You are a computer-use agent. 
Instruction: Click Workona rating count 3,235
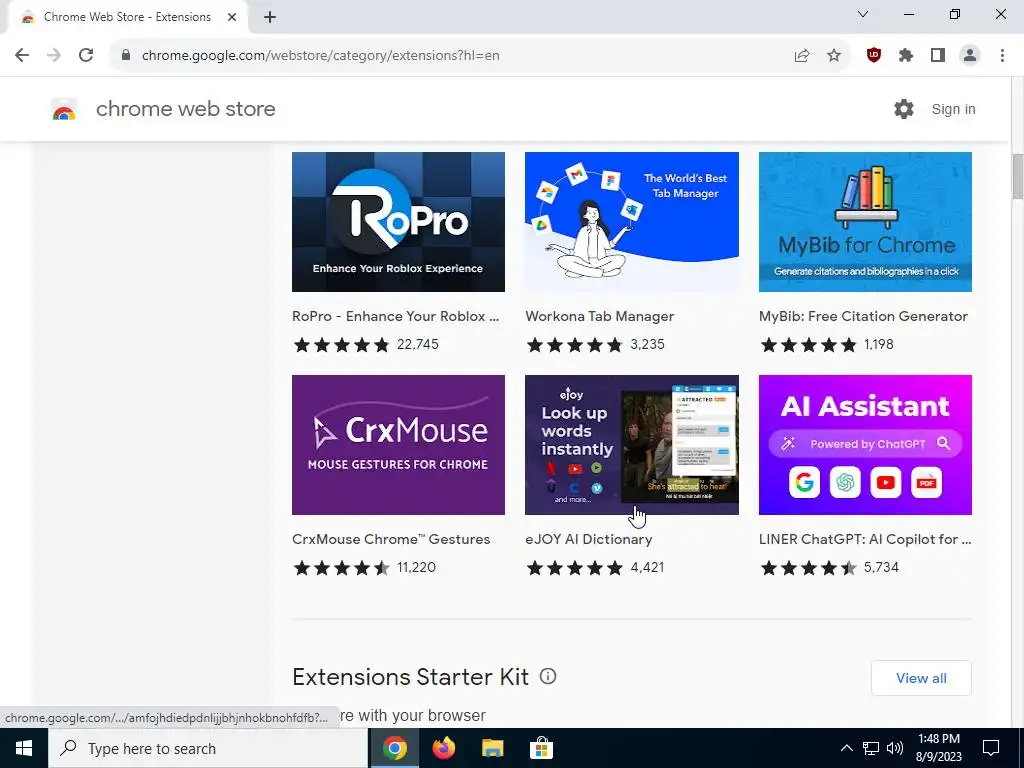[x=647, y=344]
